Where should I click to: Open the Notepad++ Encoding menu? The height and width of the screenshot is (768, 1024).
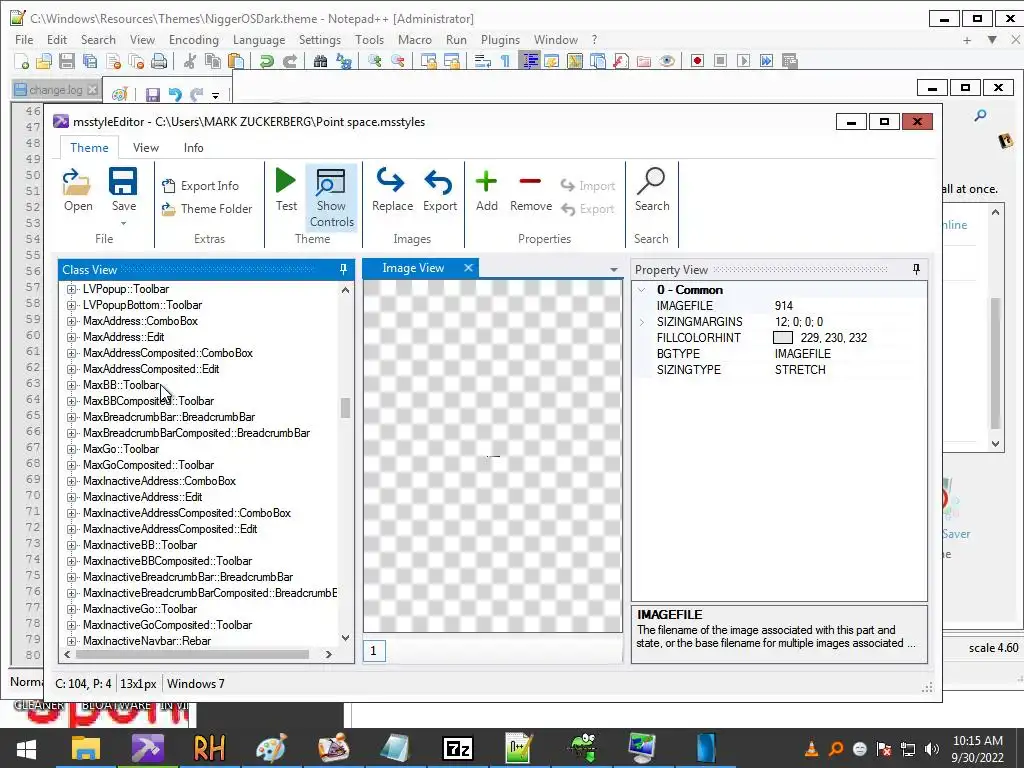[194, 40]
